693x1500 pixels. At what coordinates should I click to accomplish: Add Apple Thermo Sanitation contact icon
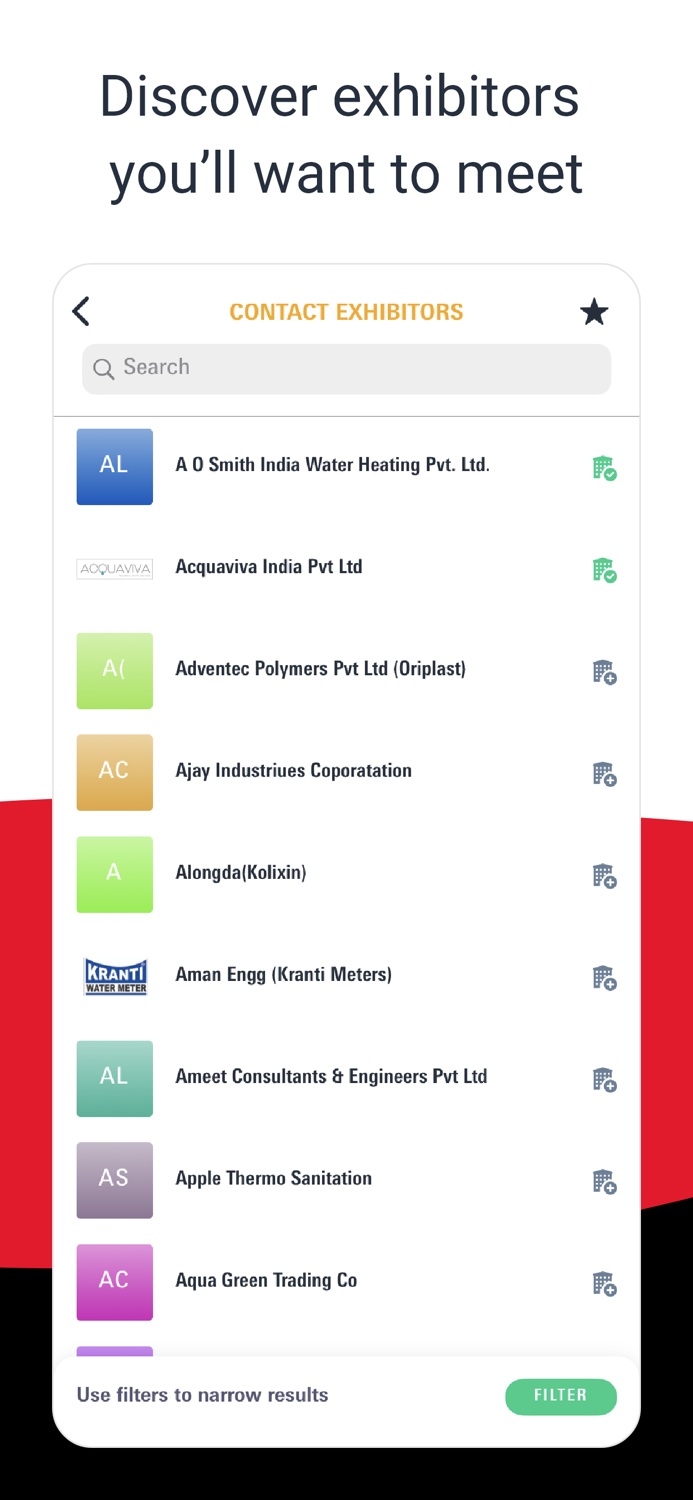[x=604, y=1182]
